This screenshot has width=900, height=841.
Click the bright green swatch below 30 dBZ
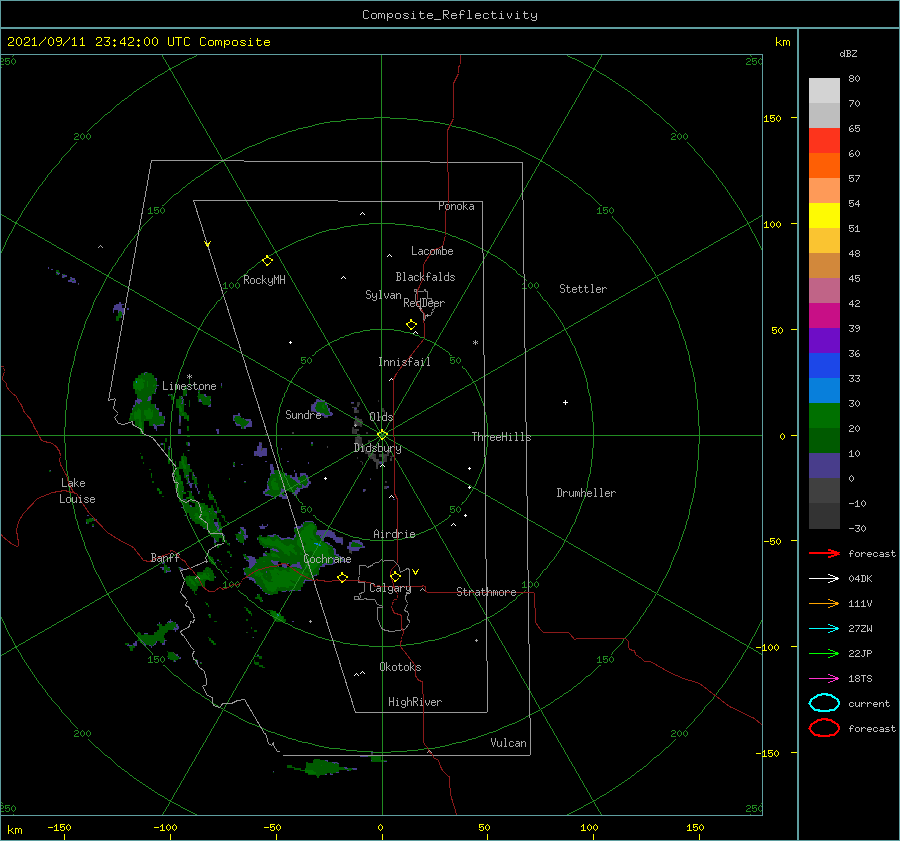824,416
